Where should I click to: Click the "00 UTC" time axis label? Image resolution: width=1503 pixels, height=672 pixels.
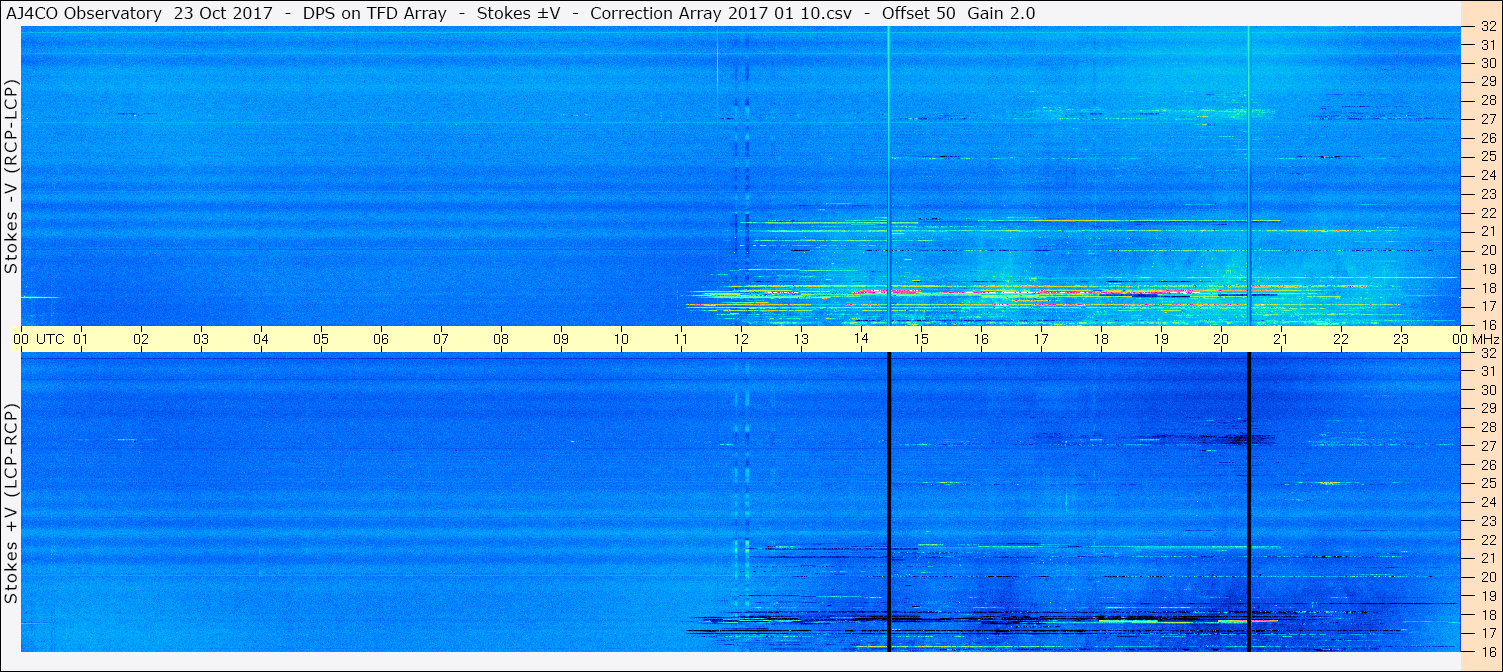pos(38,339)
